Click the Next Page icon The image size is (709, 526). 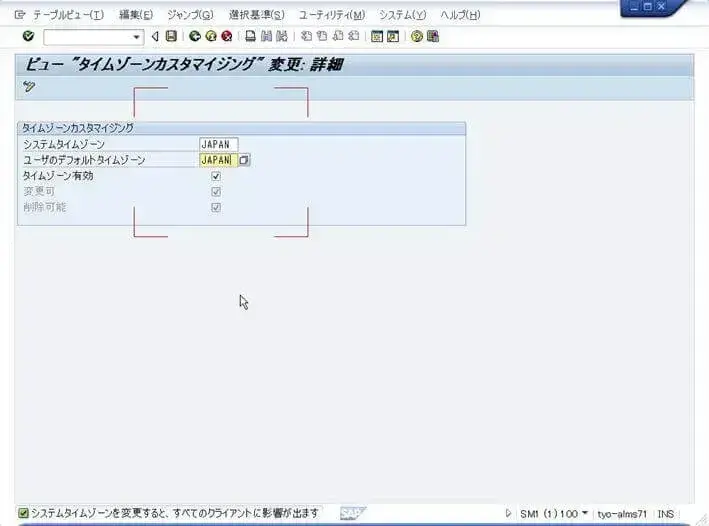pyautogui.click(x=338, y=36)
